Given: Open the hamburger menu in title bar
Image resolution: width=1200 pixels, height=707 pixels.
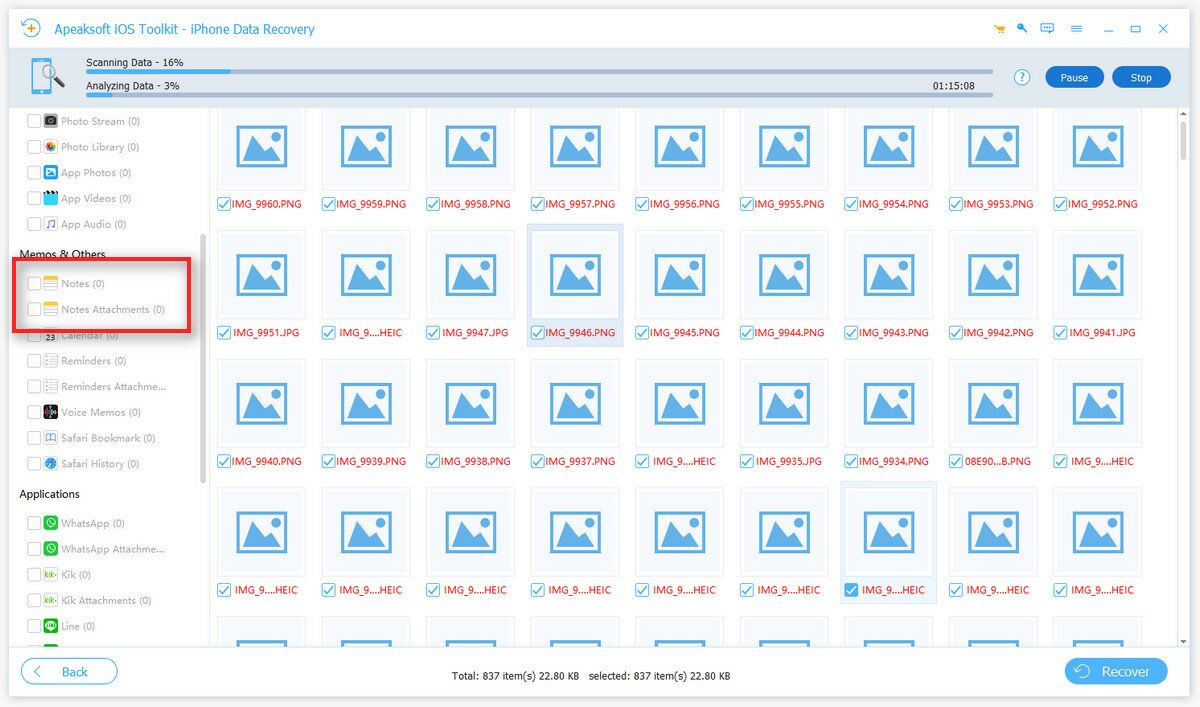Looking at the screenshot, I should [1076, 29].
